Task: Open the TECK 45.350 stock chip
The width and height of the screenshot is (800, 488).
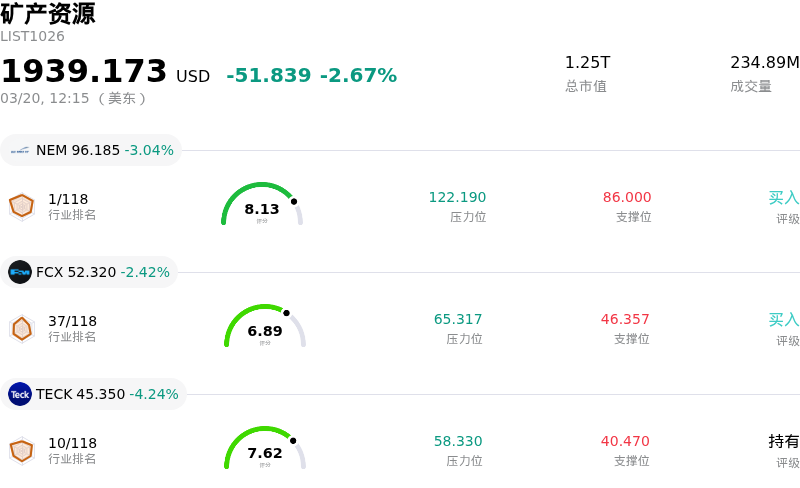Action: pos(94,394)
